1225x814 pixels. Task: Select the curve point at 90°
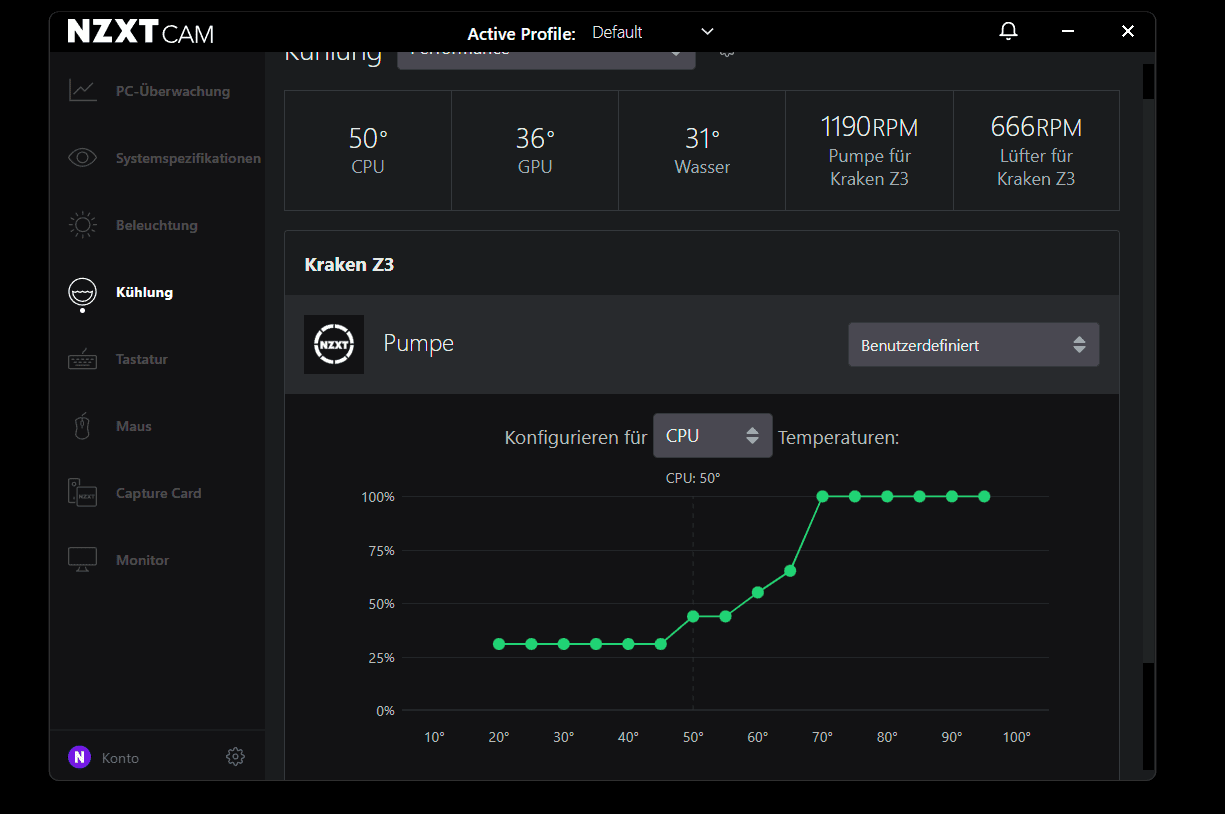pos(952,496)
